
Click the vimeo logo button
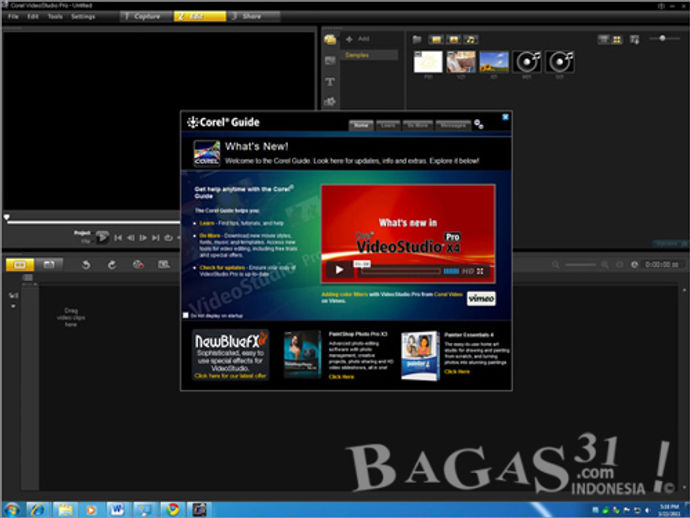(x=481, y=299)
